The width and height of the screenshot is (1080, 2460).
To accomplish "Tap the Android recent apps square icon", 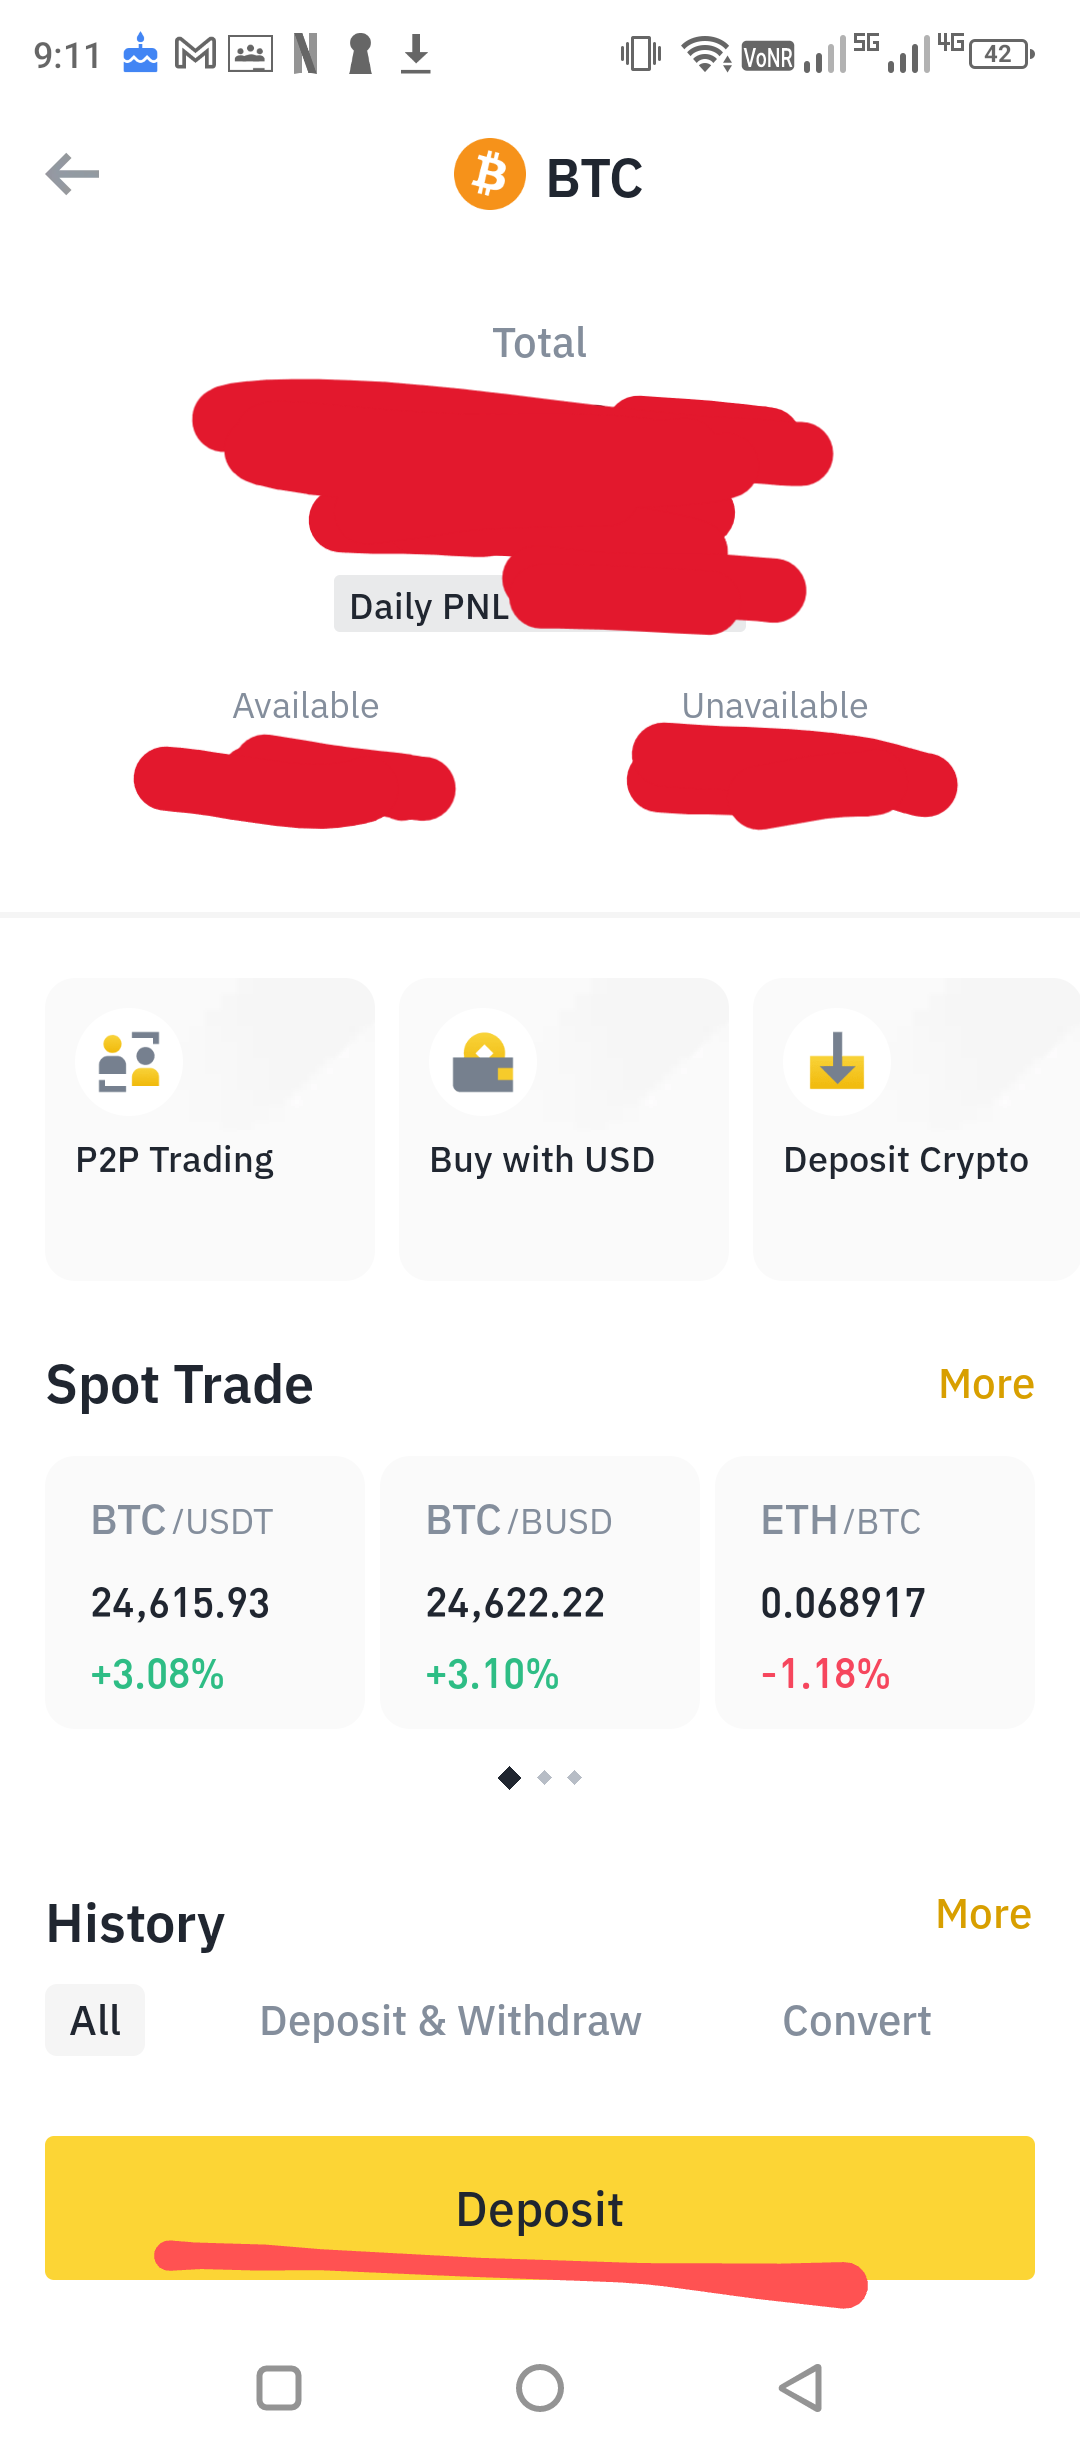I will (x=279, y=2388).
